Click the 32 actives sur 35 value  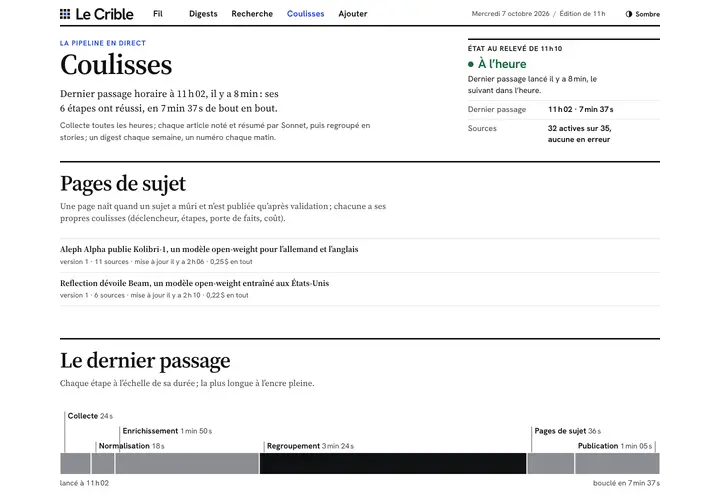(x=579, y=129)
